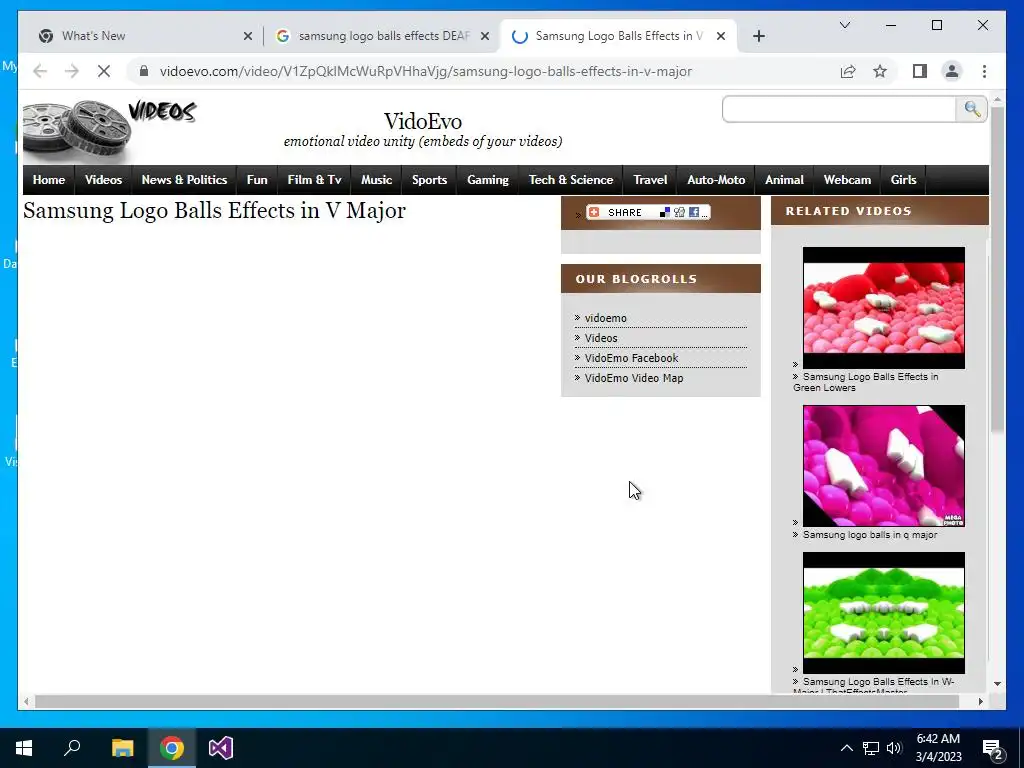This screenshot has width=1024, height=768.
Task: Open the Film & Tv category
Action: coord(314,180)
